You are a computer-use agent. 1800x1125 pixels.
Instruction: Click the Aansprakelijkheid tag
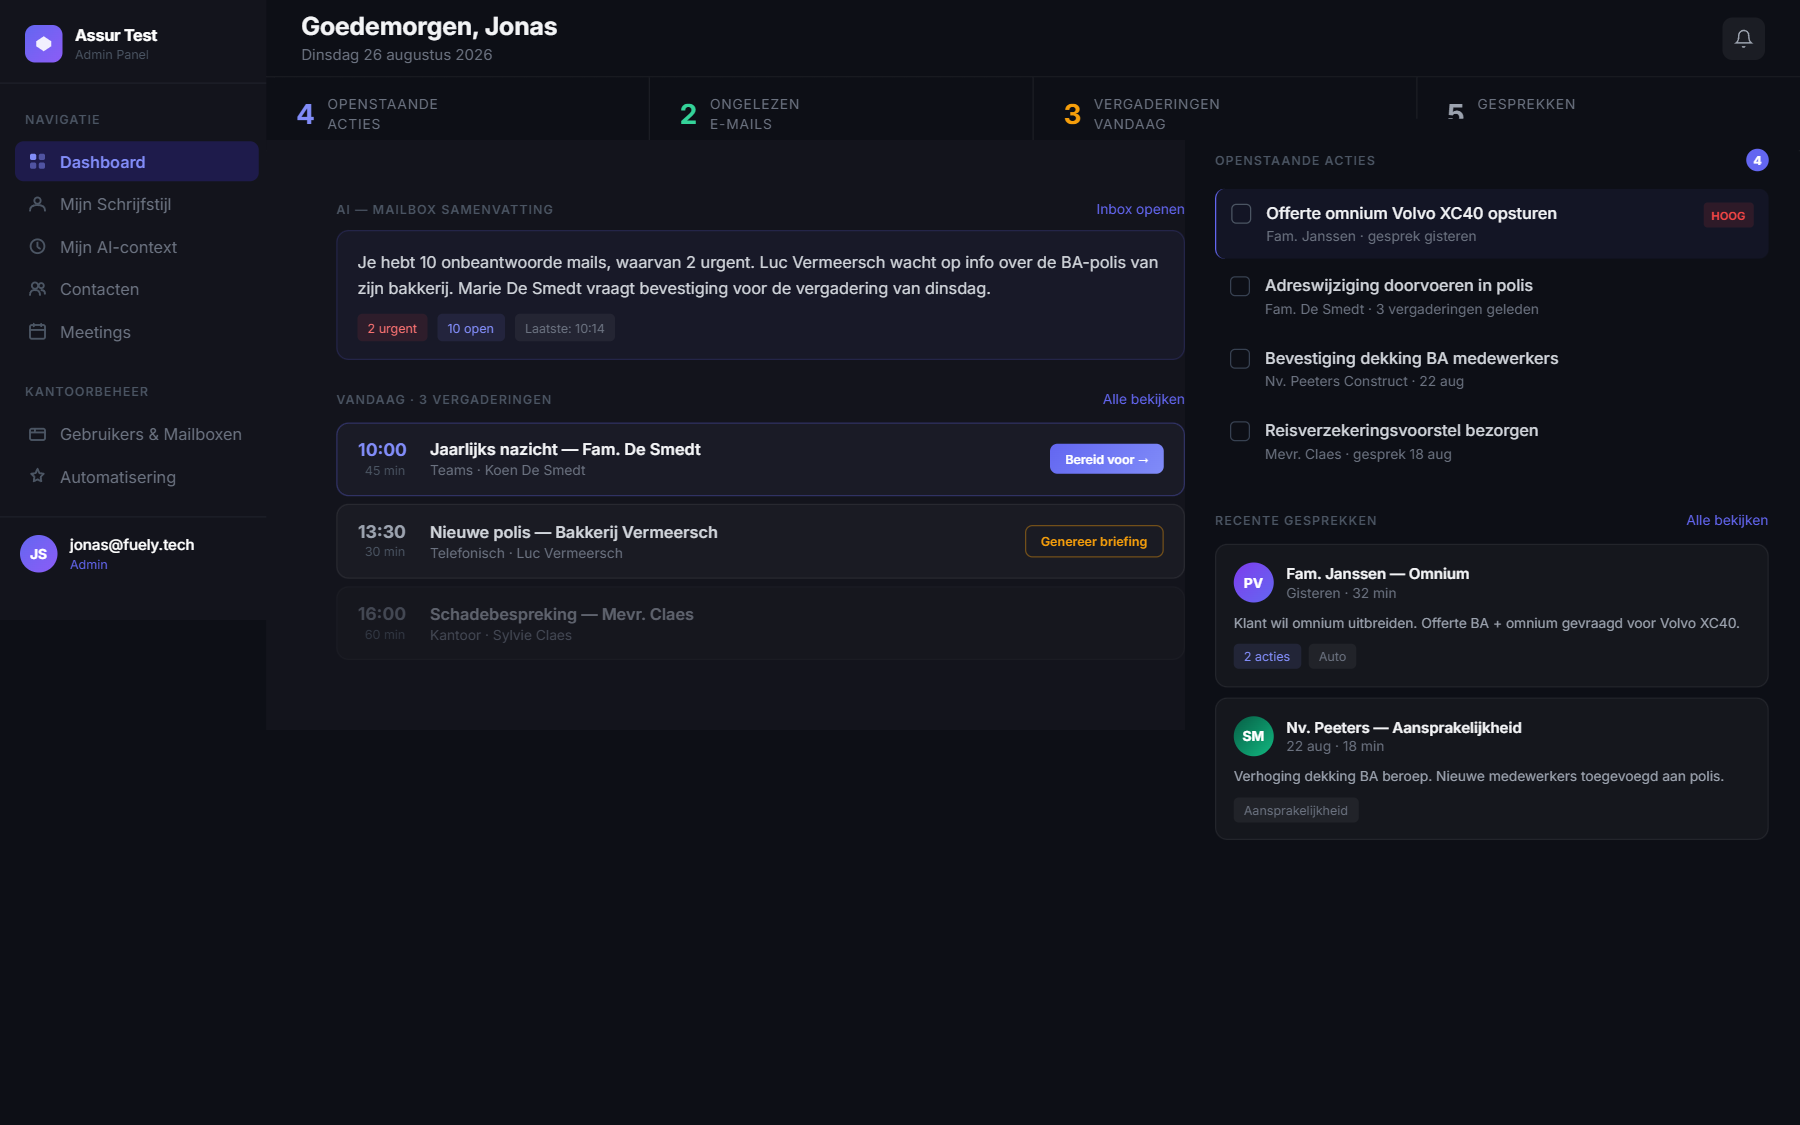[x=1295, y=810]
